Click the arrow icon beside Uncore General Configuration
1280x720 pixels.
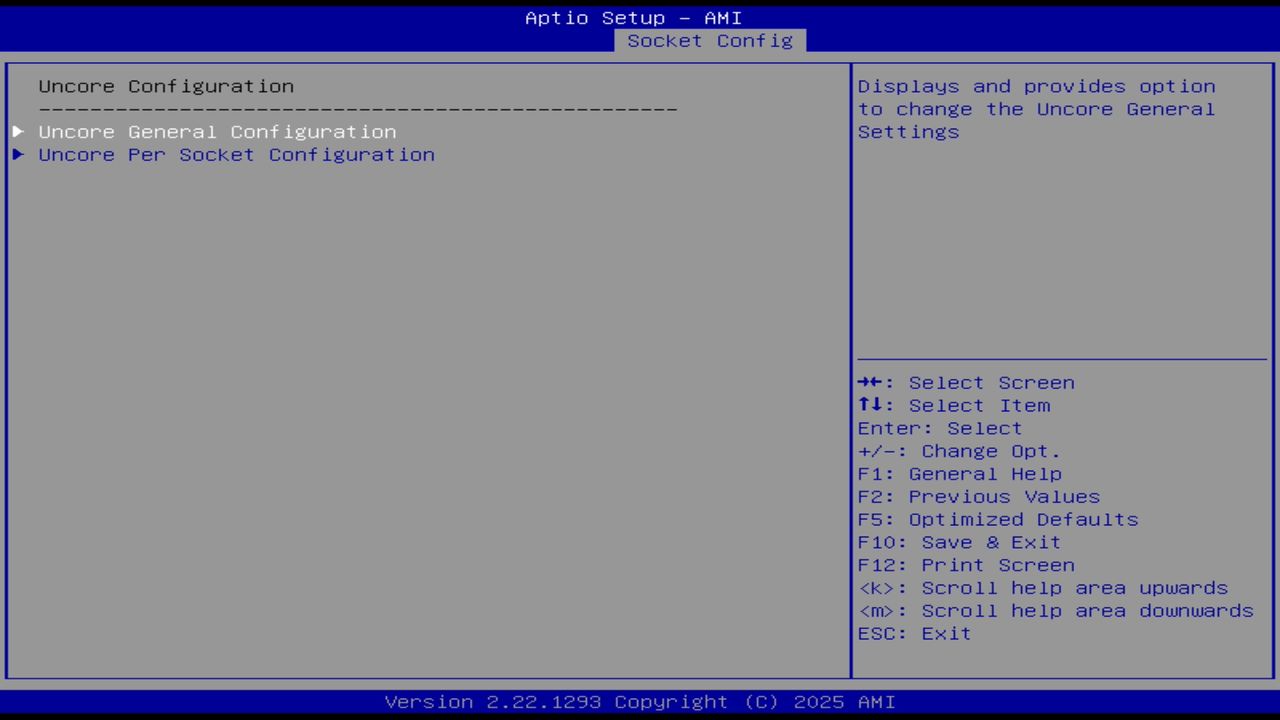(17, 131)
